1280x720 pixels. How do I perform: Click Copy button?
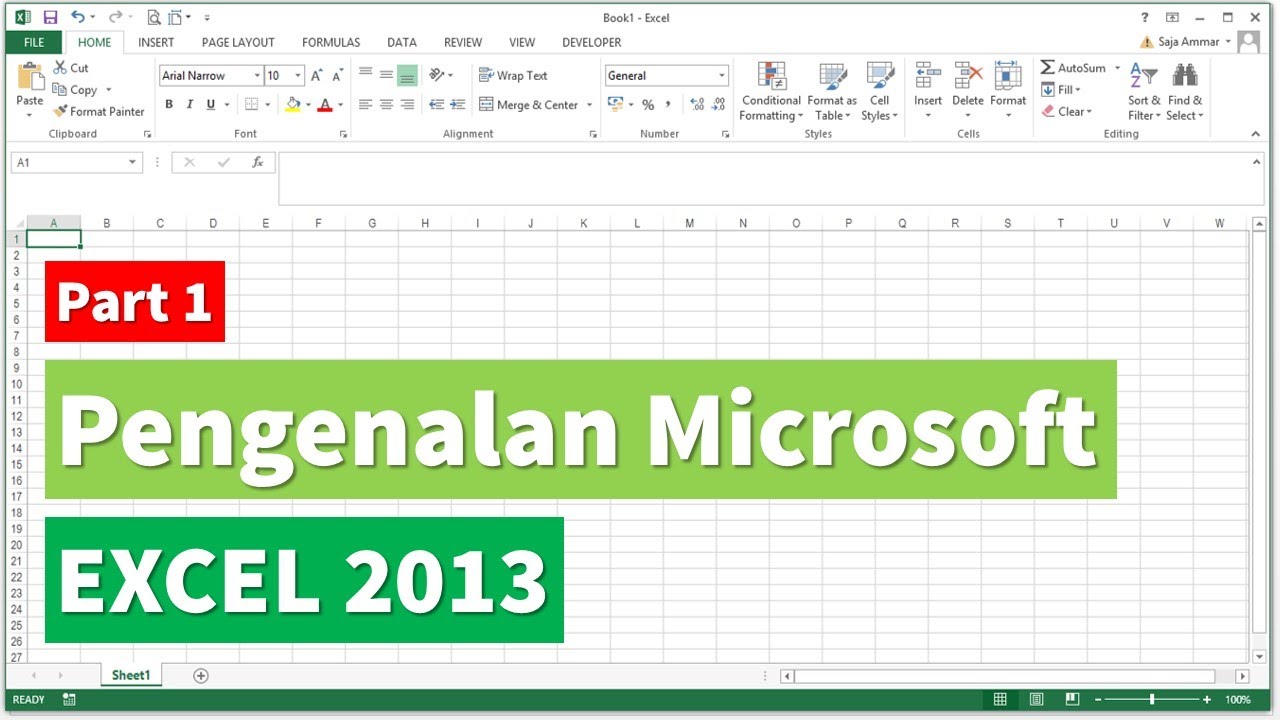pos(76,90)
